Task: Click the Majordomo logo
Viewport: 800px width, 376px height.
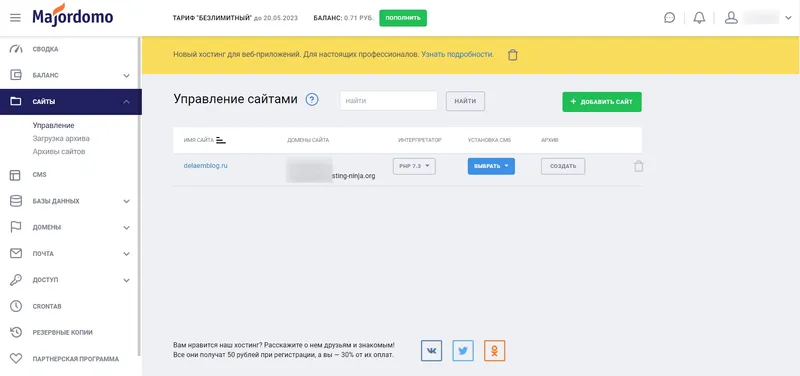Action: point(73,15)
